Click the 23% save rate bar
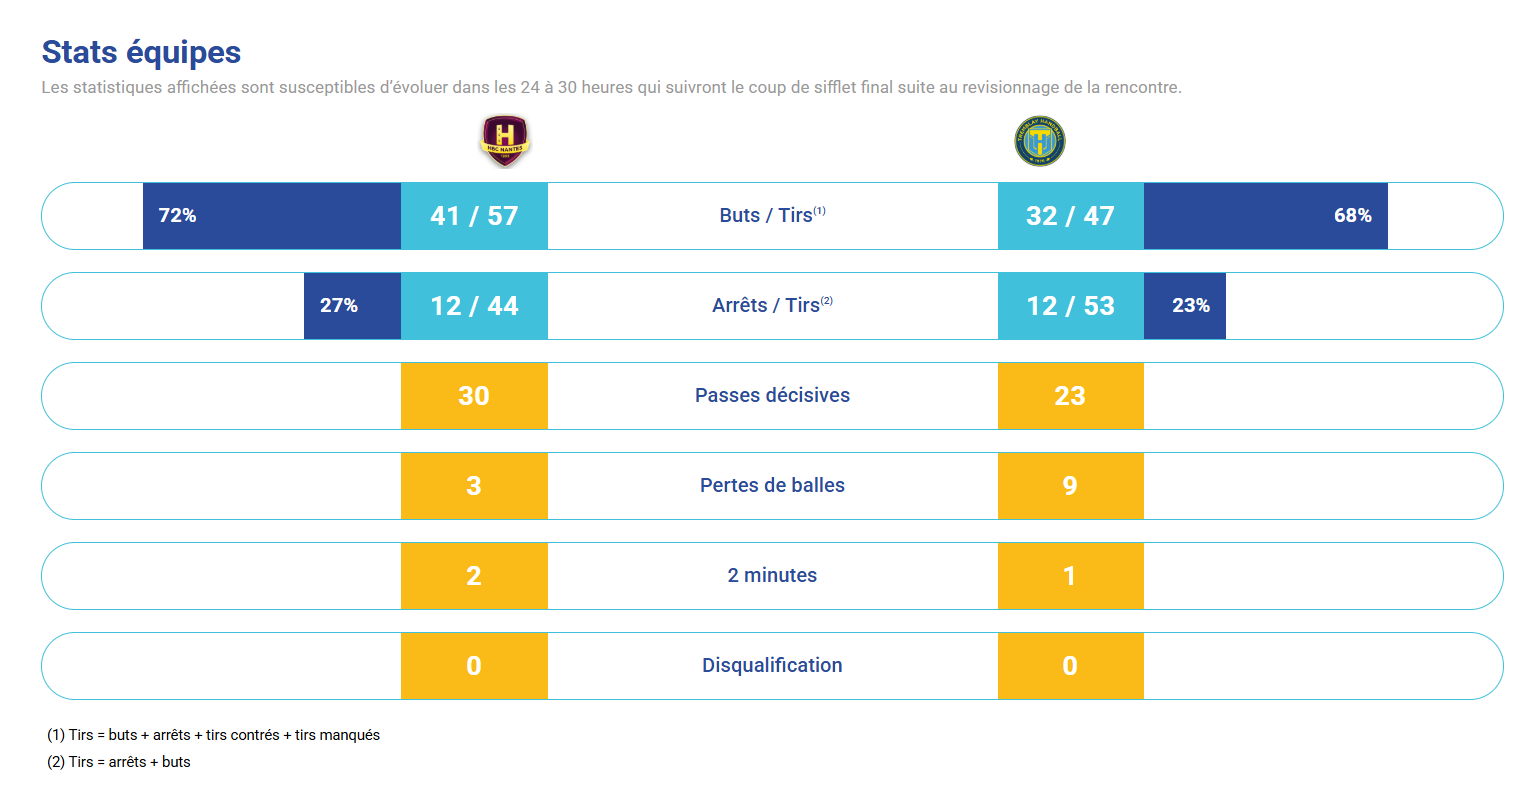 1185,306
